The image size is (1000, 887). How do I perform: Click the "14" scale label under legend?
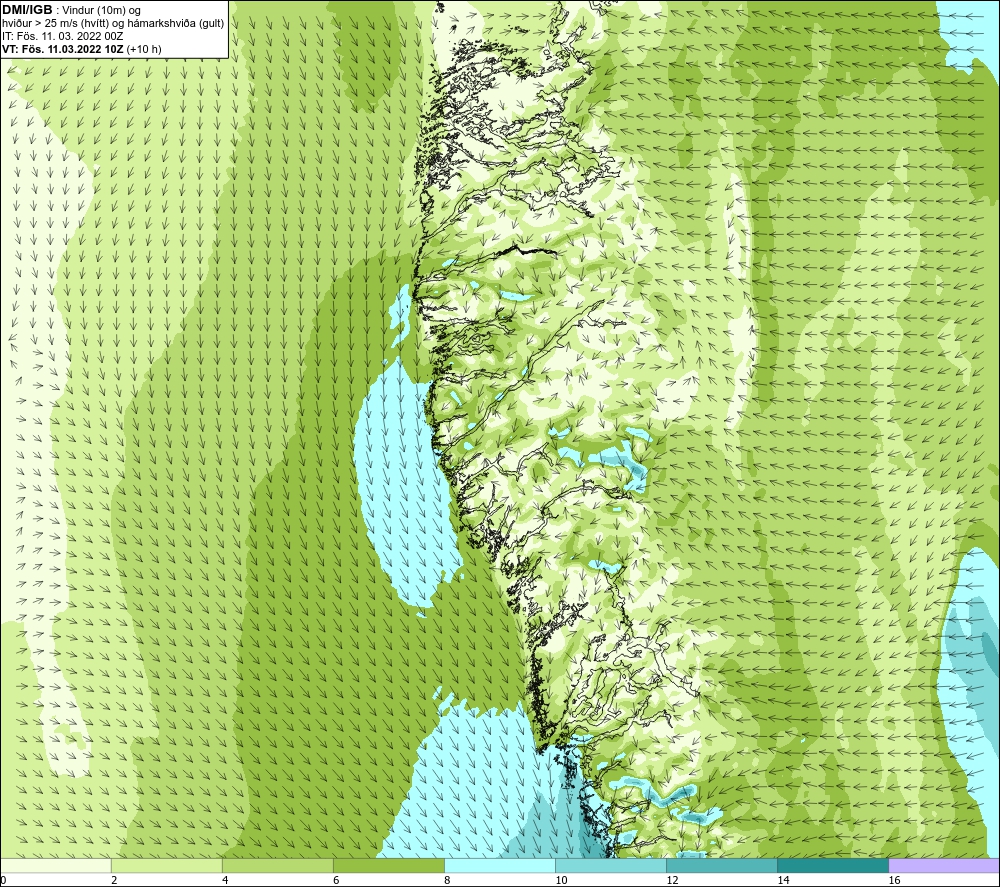point(783,881)
